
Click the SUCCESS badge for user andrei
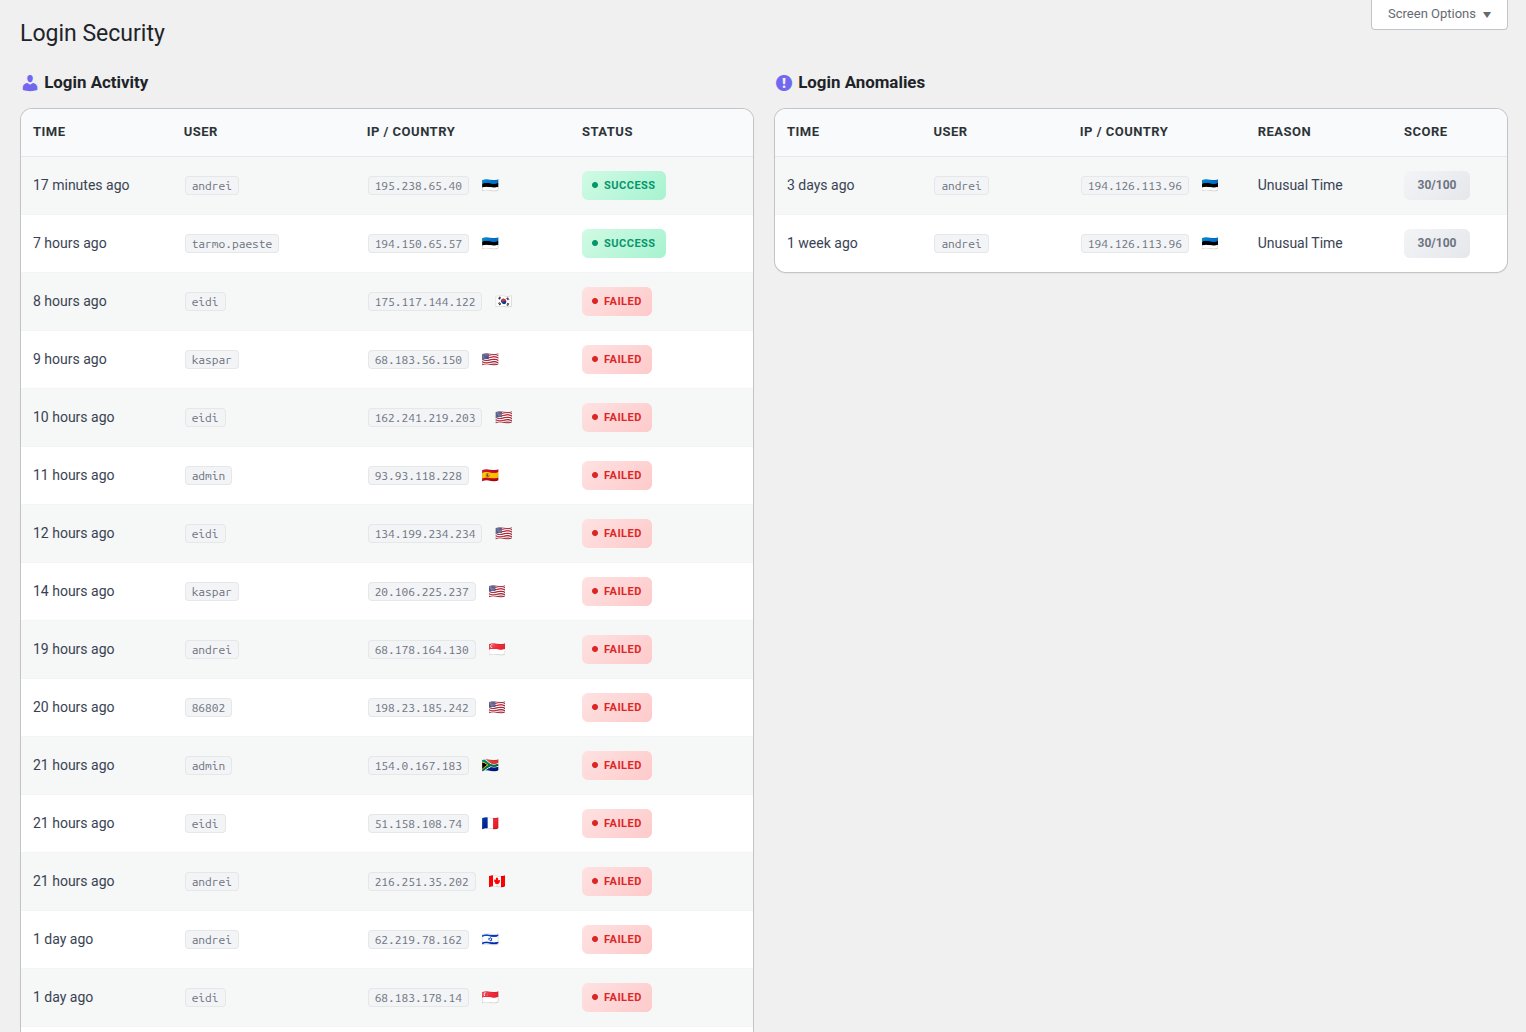pyautogui.click(x=623, y=185)
